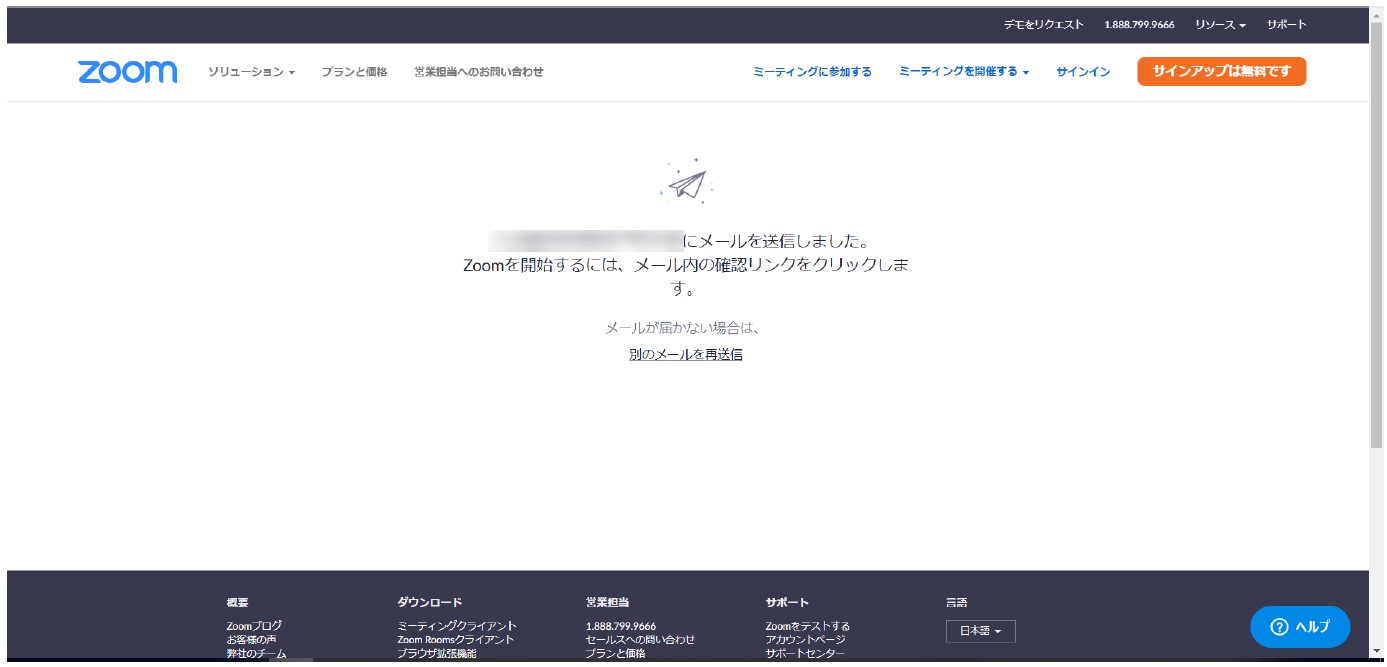Open the お客様の声 footer link
1387x667 pixels.
[x=251, y=640]
